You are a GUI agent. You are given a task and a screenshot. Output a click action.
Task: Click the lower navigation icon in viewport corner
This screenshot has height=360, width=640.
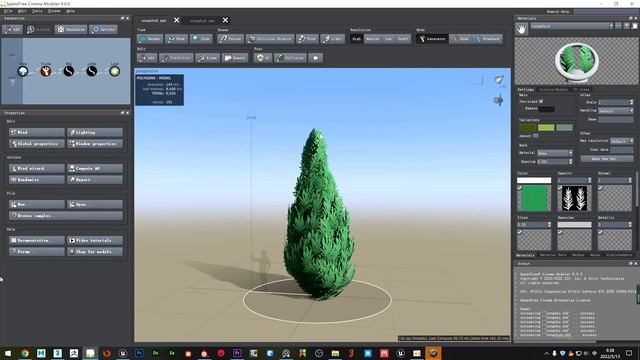[x=498, y=100]
